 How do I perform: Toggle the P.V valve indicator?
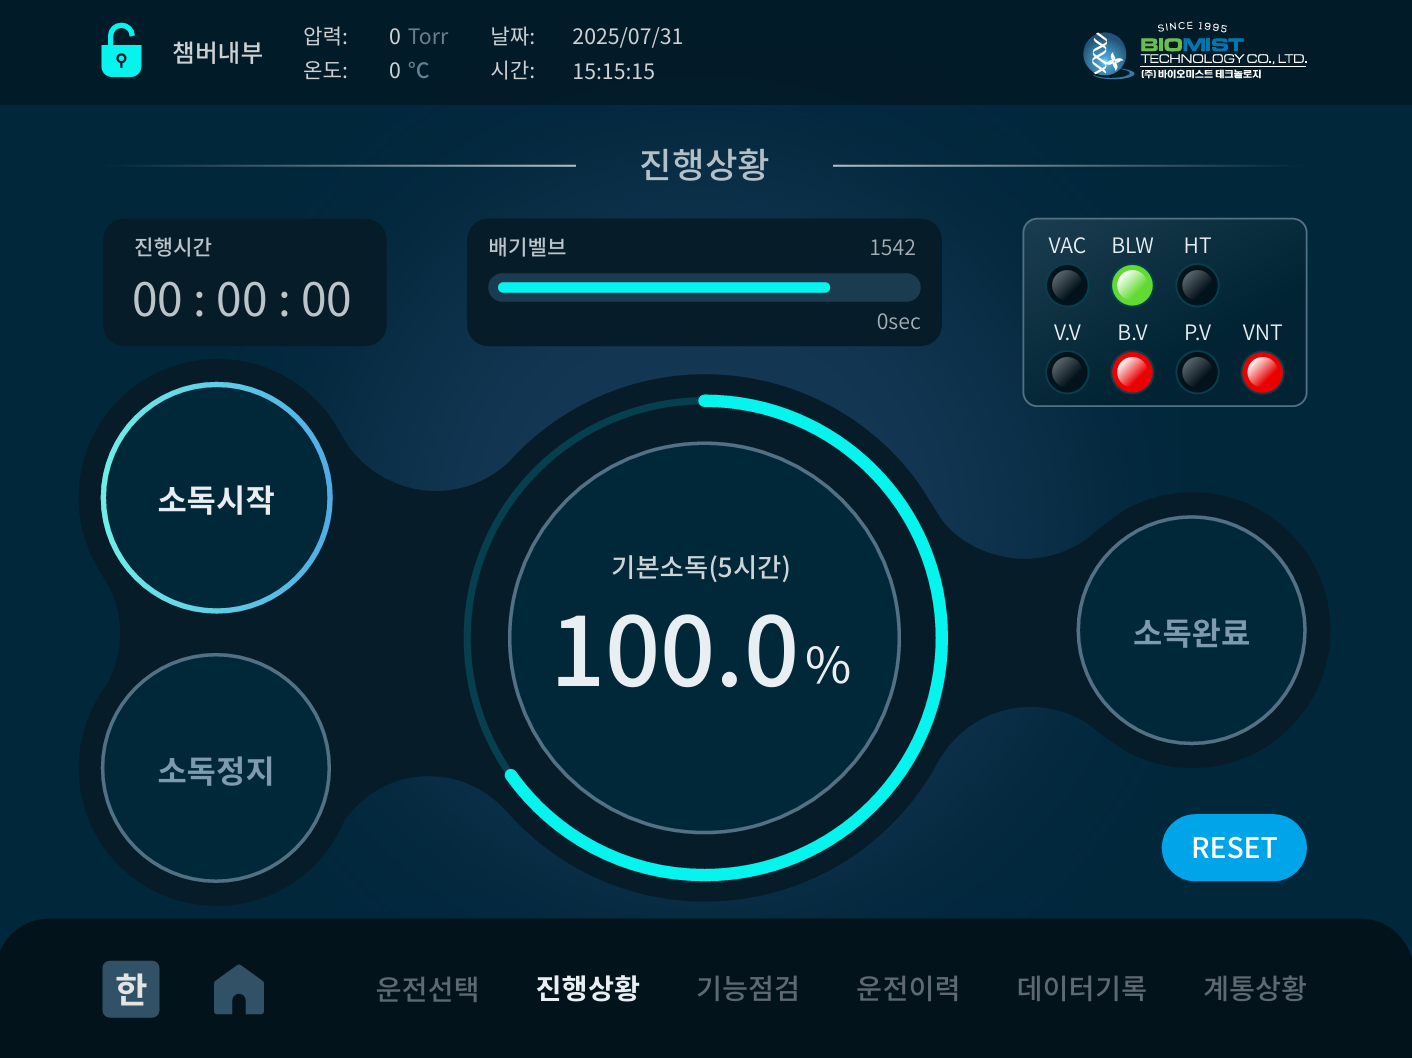click(x=1197, y=373)
